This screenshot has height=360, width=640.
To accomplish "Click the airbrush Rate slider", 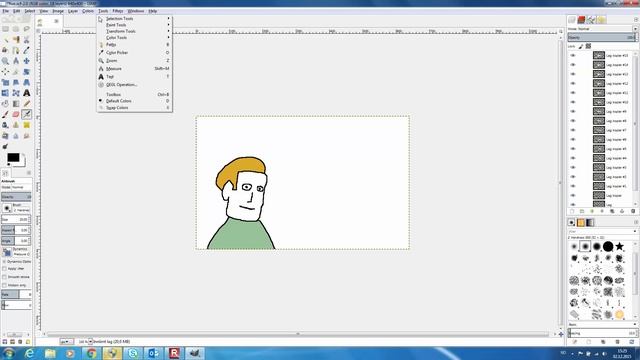I will click(16, 294).
